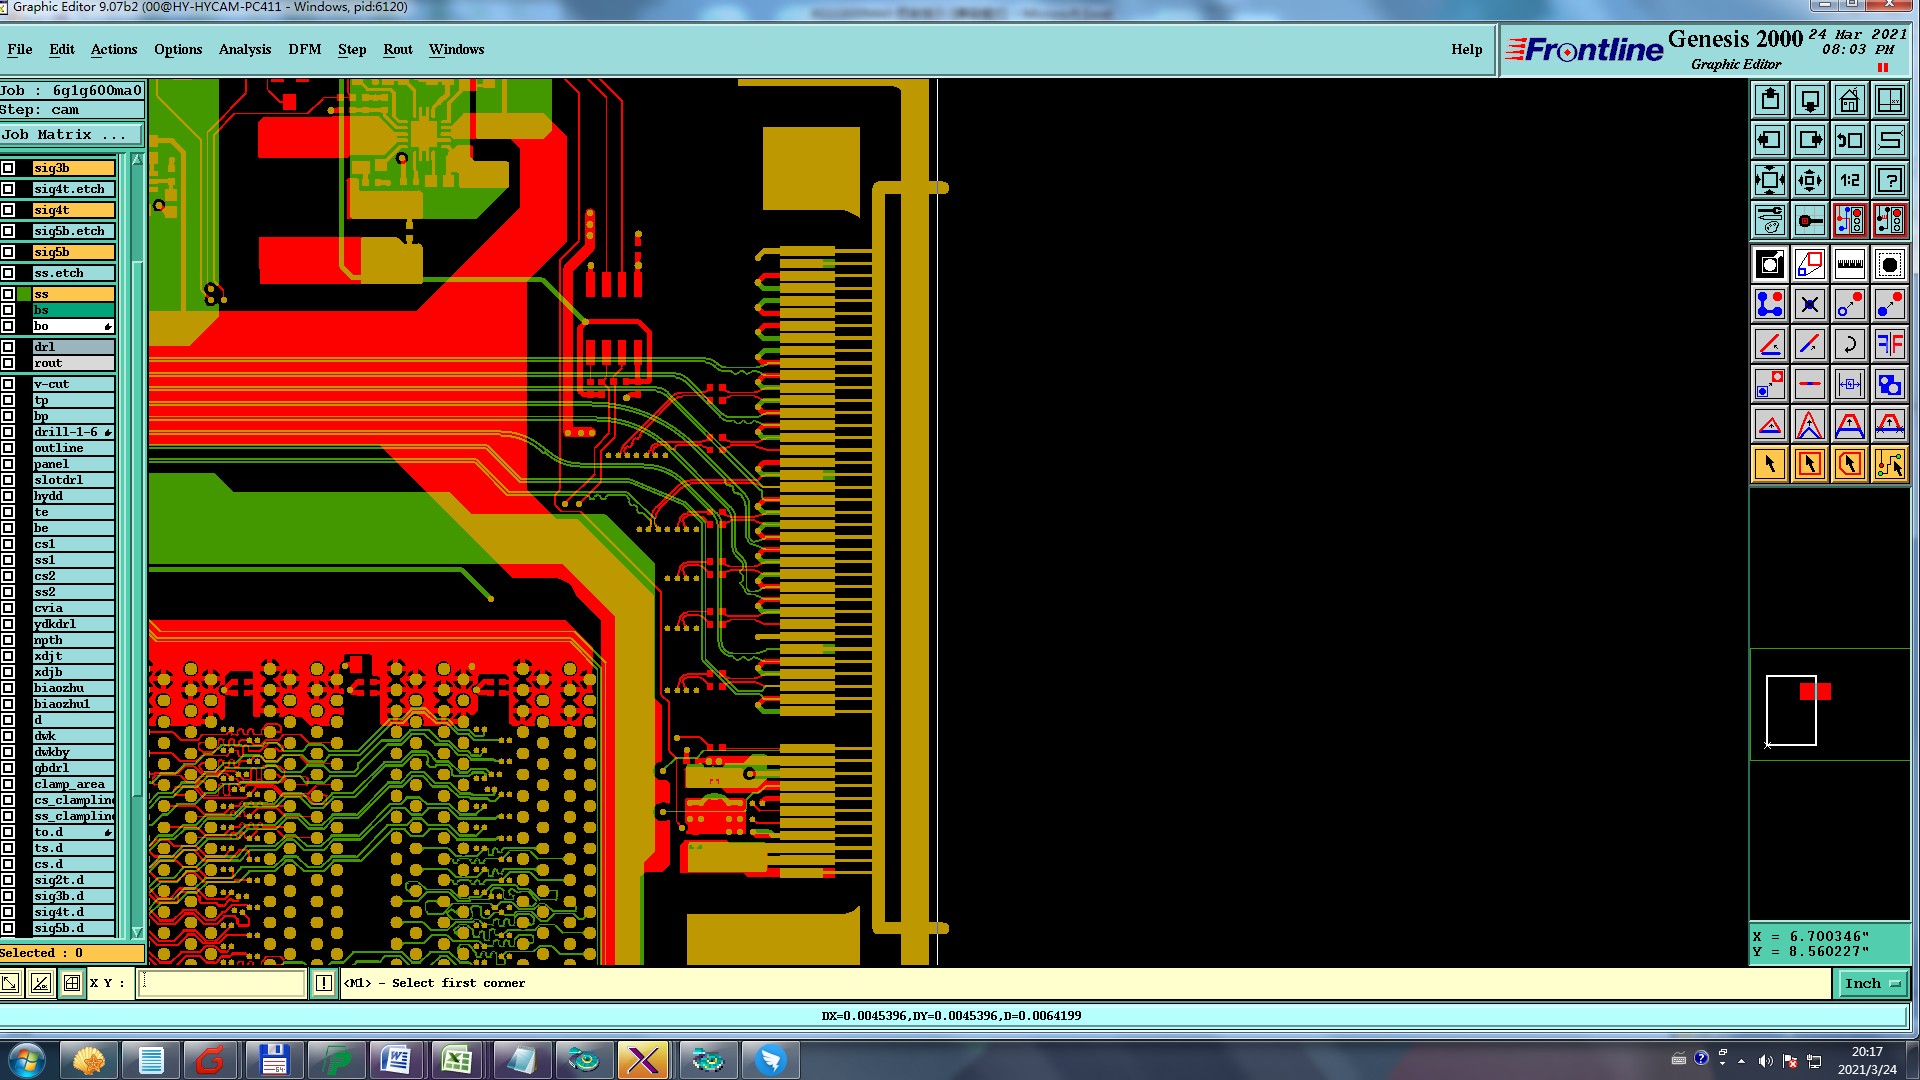Click the pan up arrow icon
The width and height of the screenshot is (1920, 1080).
point(1770,100)
